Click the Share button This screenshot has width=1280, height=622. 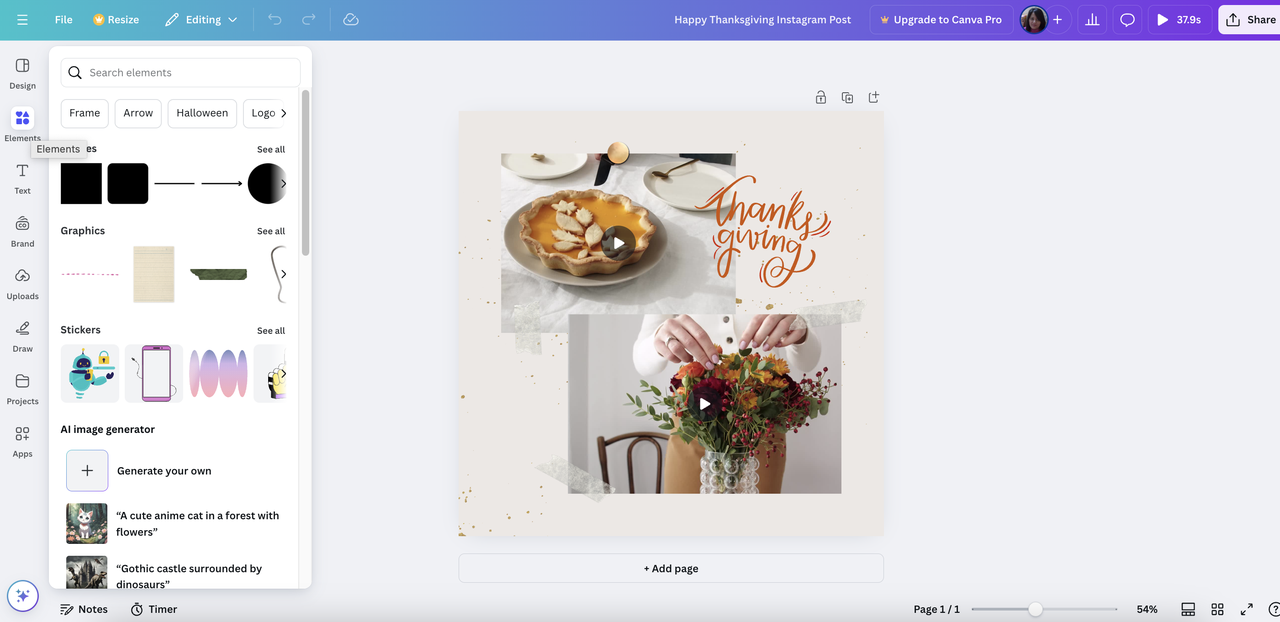pyautogui.click(x=1250, y=20)
